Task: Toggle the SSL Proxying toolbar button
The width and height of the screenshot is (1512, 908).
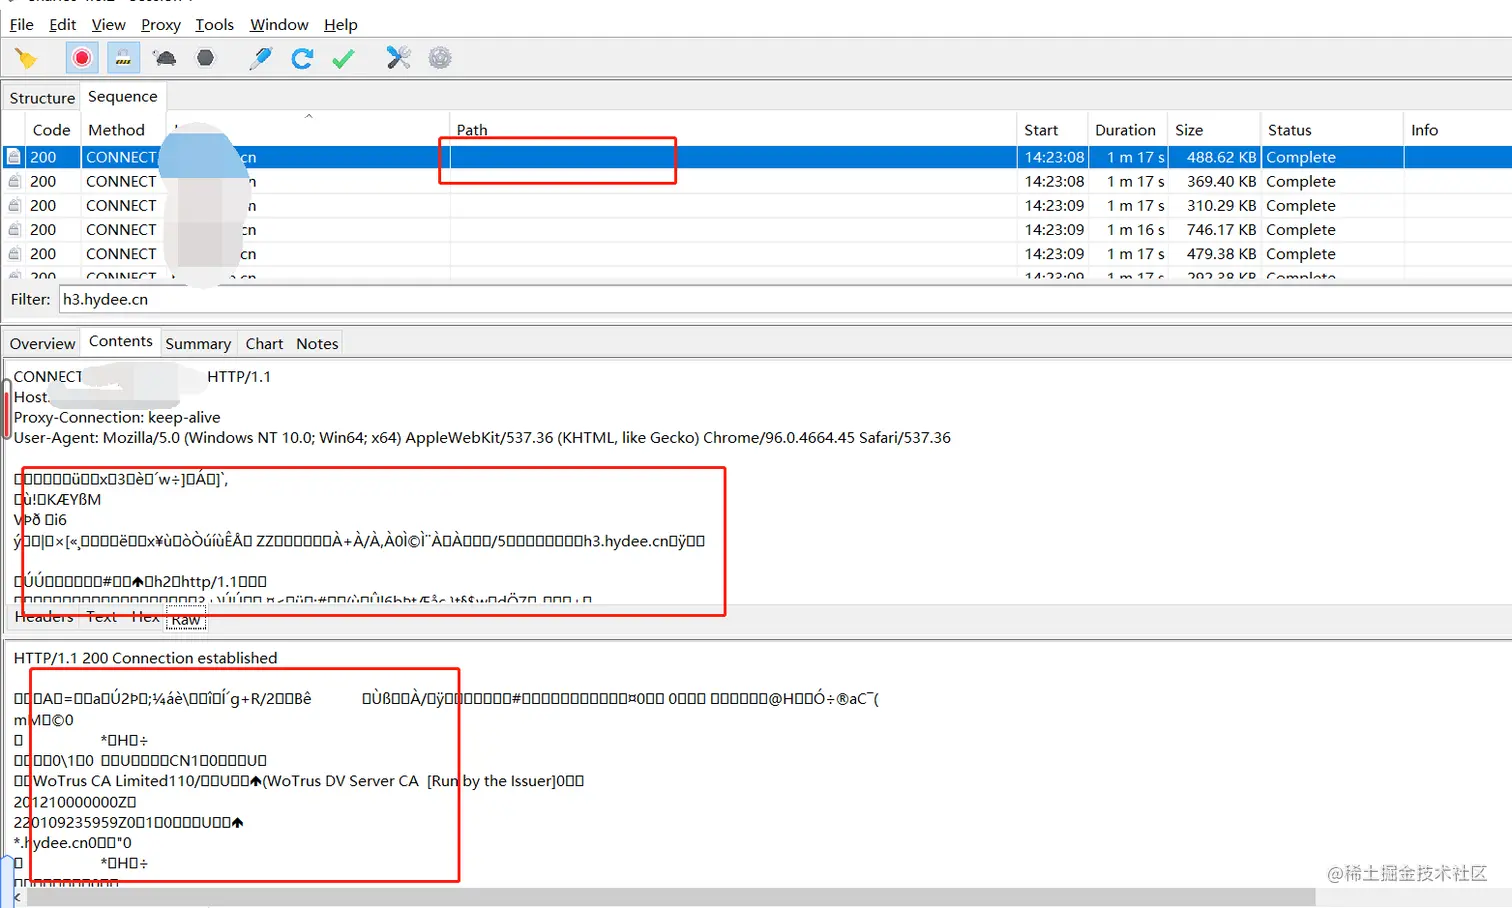Action: click(x=123, y=58)
